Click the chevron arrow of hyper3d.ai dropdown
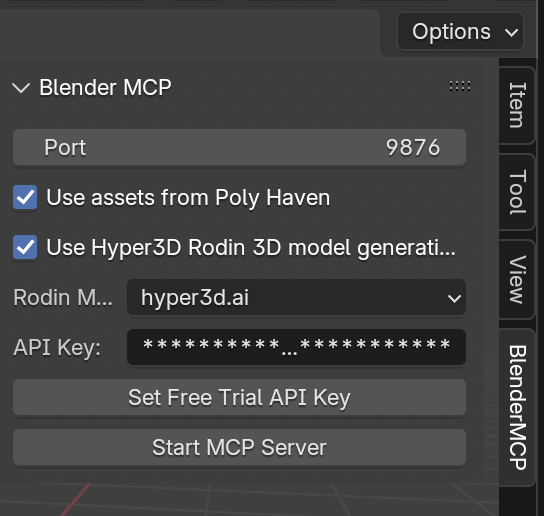The image size is (544, 516). click(454, 298)
